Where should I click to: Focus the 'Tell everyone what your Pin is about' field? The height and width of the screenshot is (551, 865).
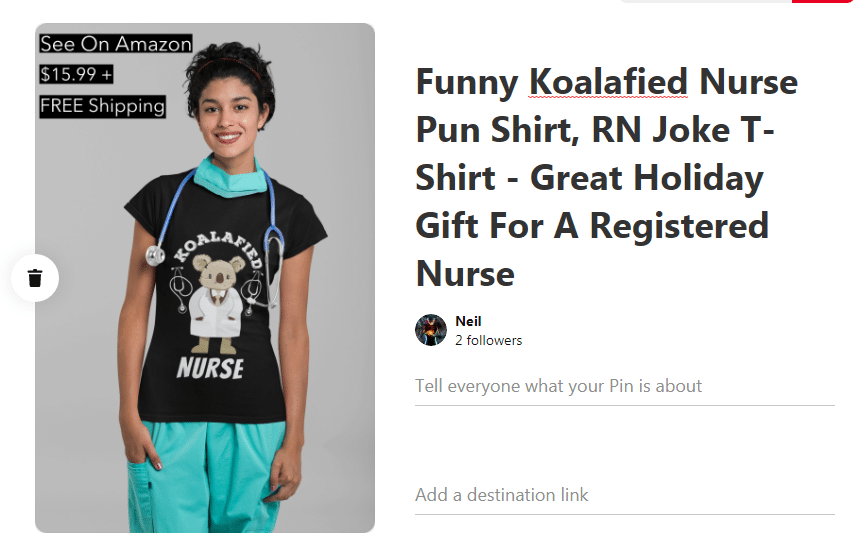(x=624, y=386)
